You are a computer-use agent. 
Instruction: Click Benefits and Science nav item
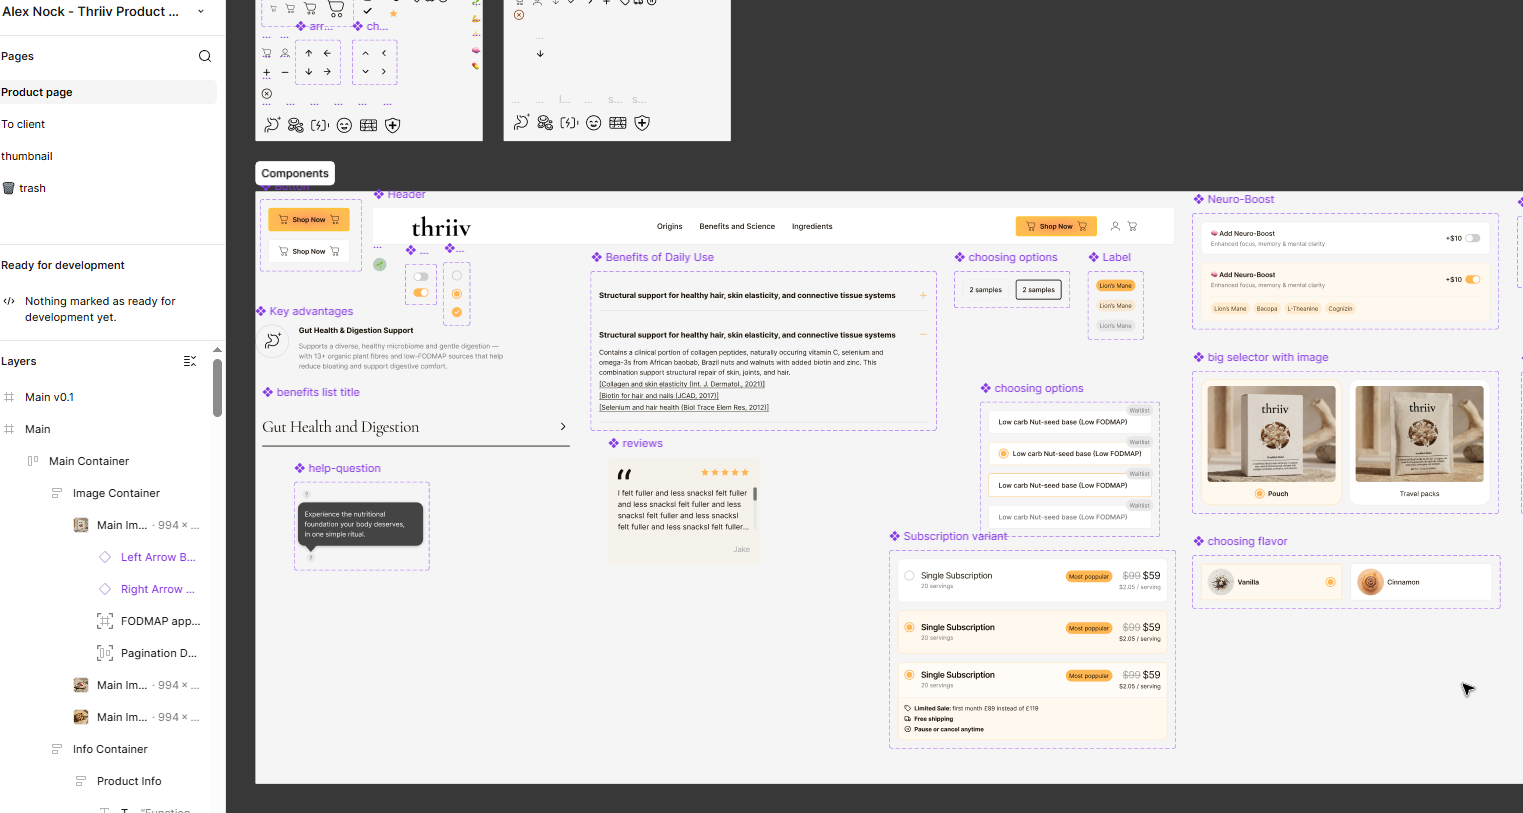point(737,227)
